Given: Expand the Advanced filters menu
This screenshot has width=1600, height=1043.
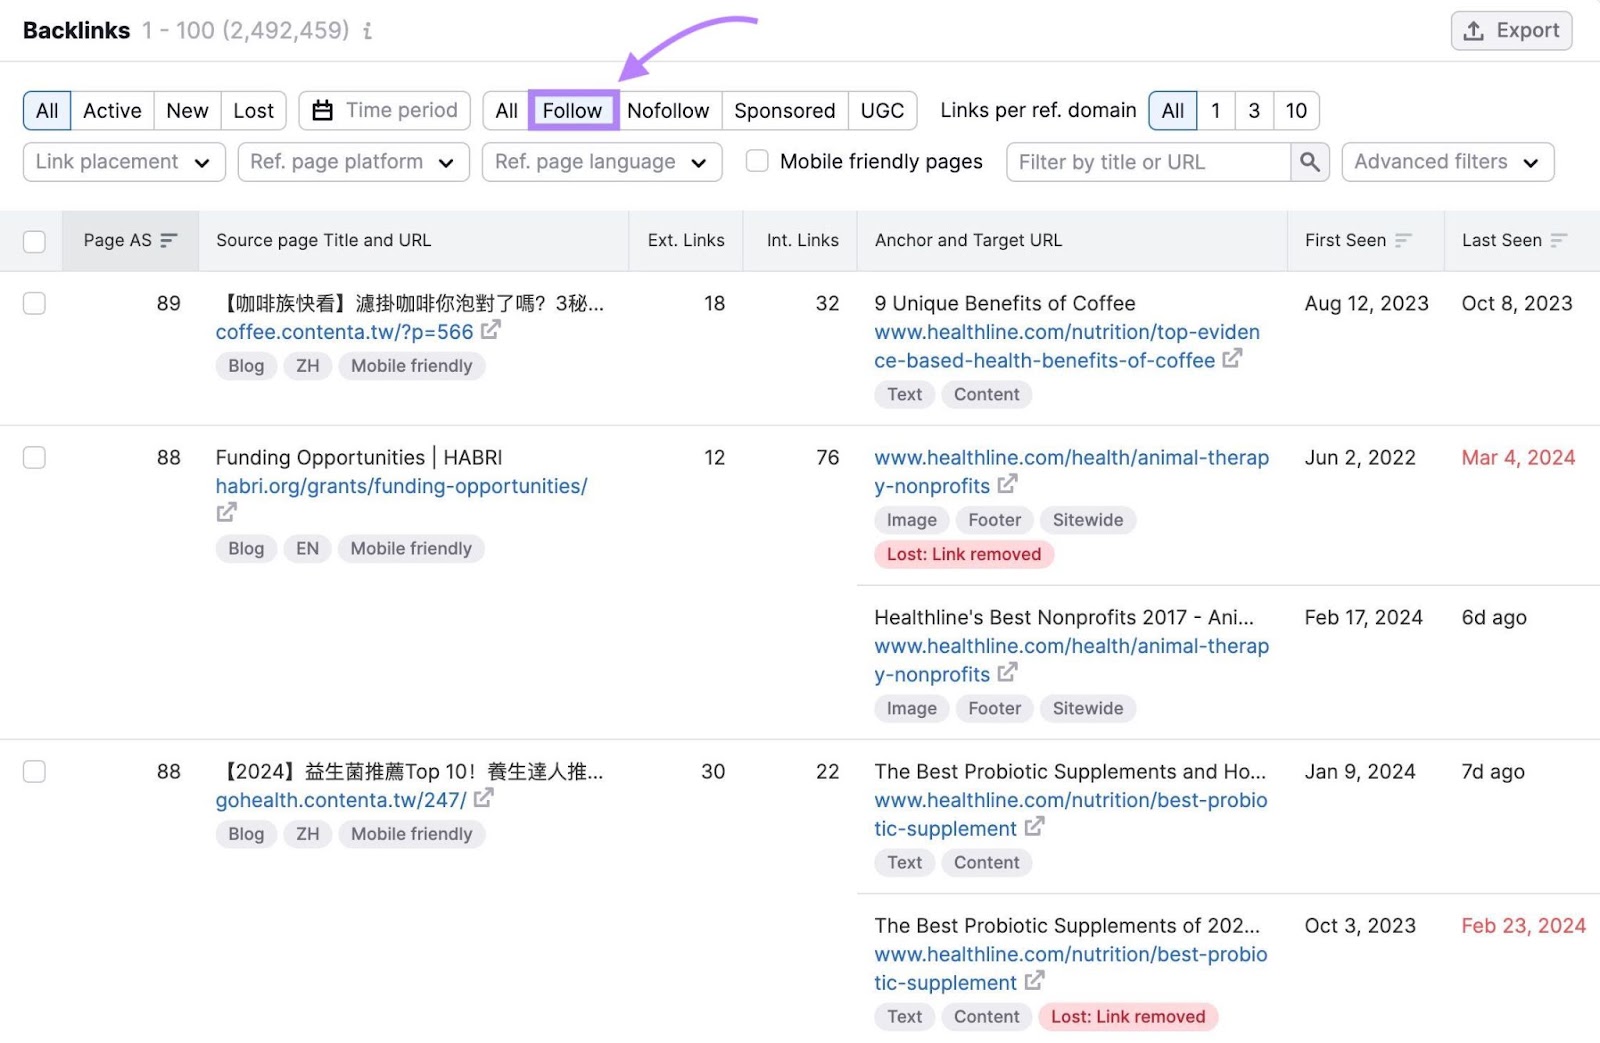Looking at the screenshot, I should tap(1447, 161).
